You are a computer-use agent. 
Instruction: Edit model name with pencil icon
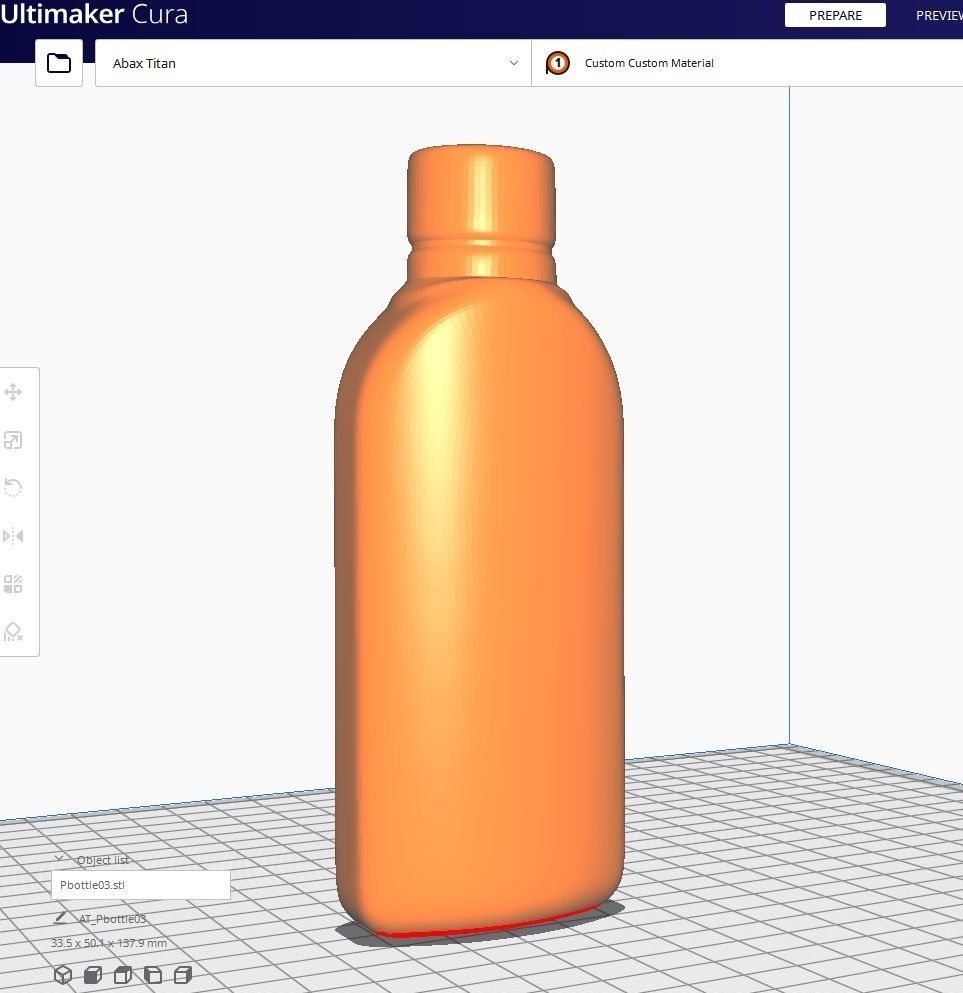click(60, 918)
